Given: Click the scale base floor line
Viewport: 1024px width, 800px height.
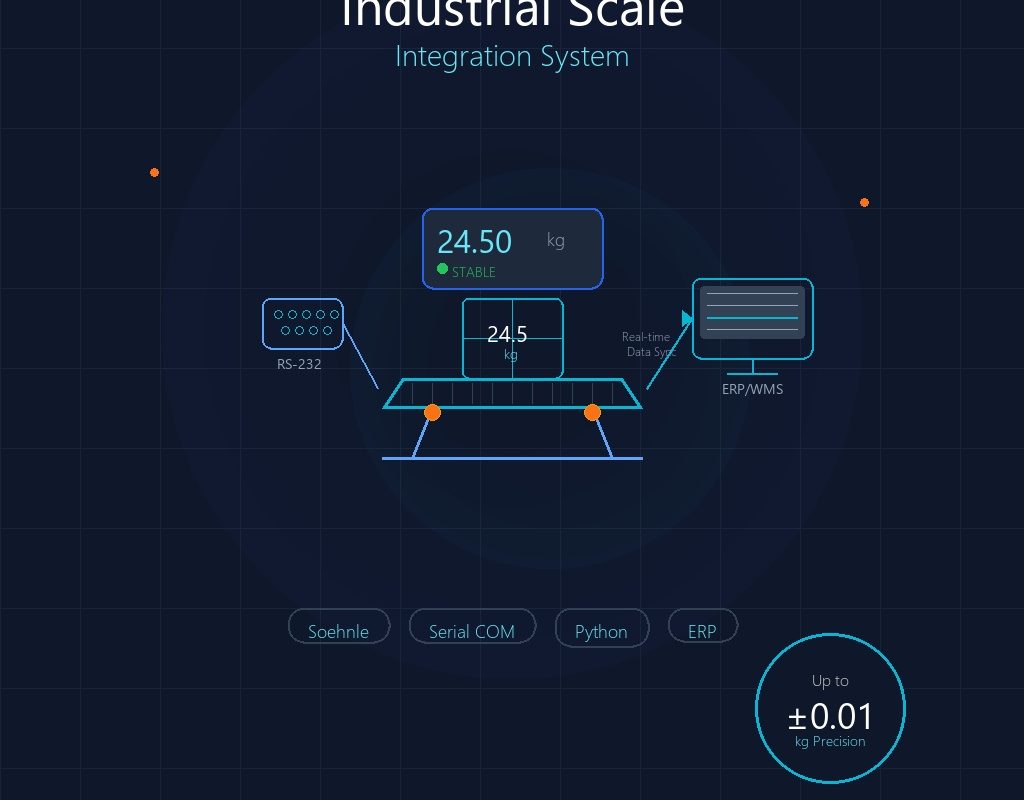Looking at the screenshot, I should coord(512,458).
